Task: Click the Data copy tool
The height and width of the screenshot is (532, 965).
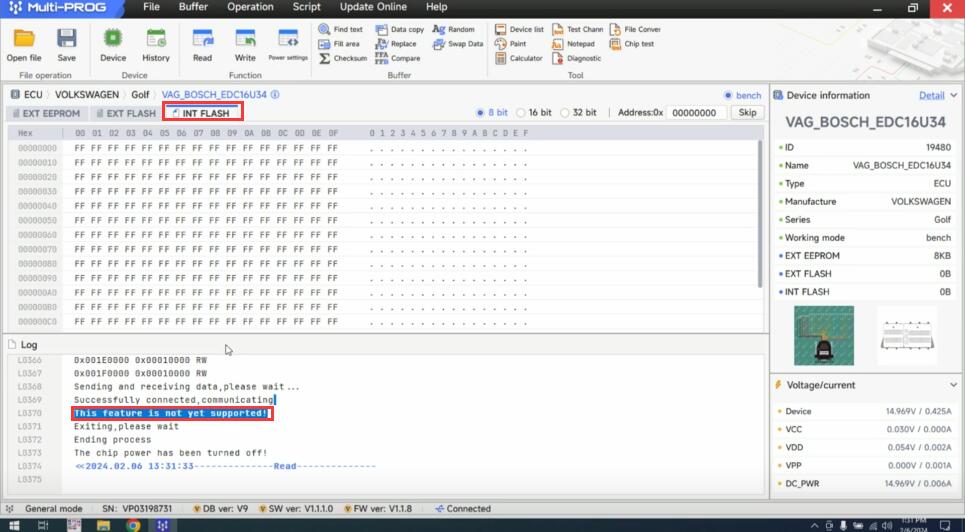Action: click(x=399, y=29)
